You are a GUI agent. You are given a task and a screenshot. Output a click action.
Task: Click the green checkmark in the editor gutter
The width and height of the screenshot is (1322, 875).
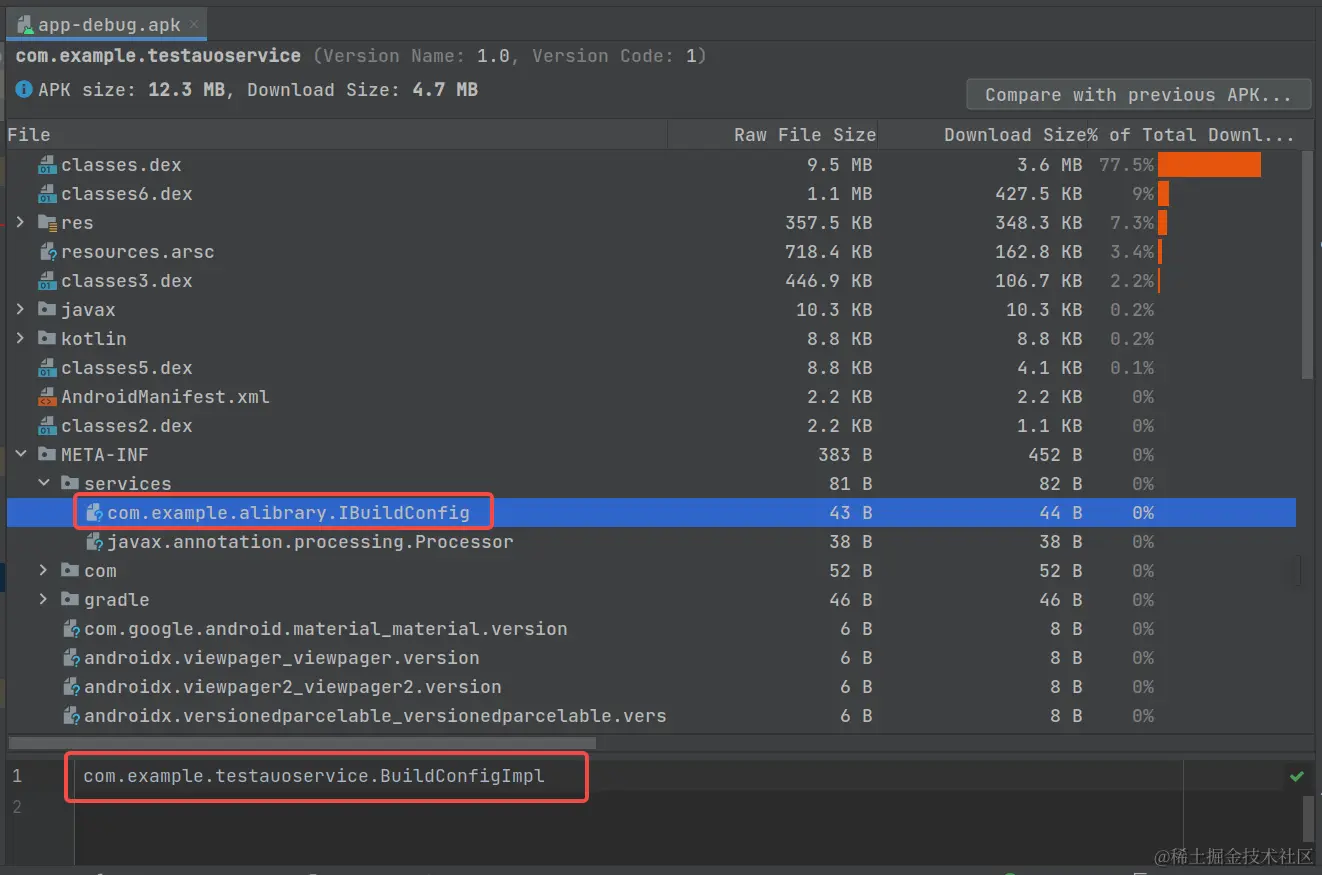click(x=1297, y=775)
